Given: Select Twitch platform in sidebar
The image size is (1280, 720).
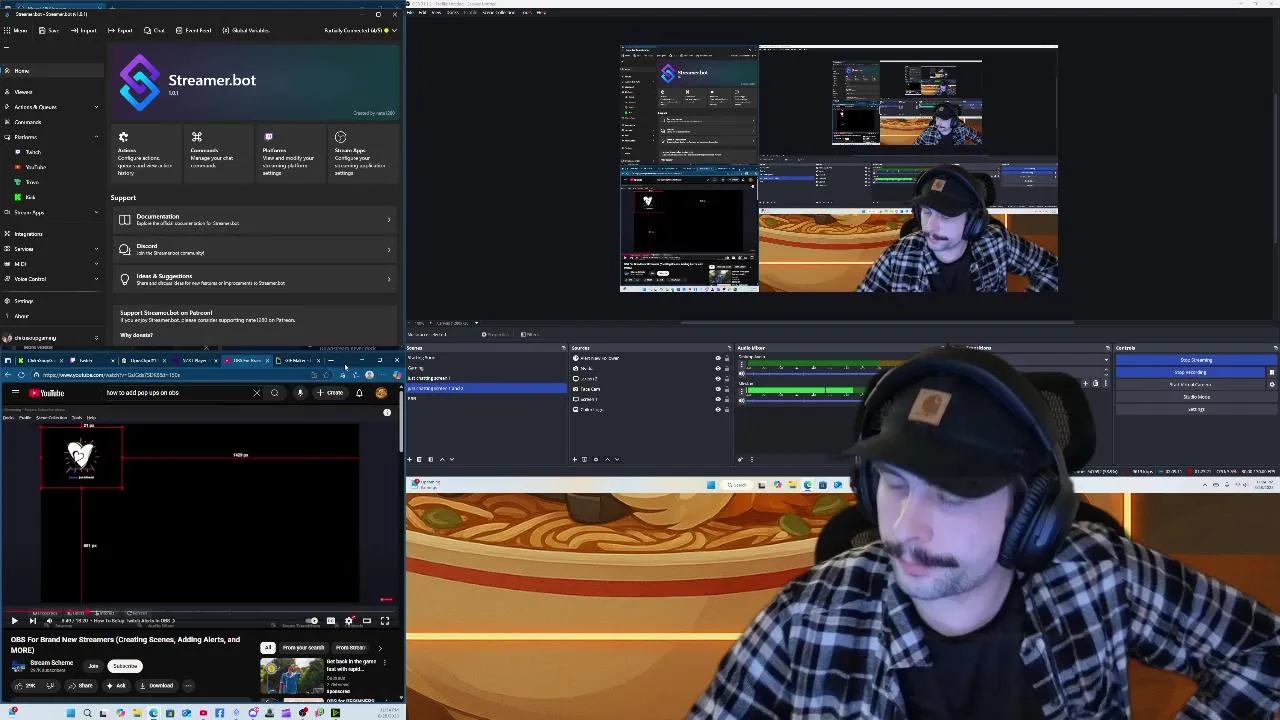Looking at the screenshot, I should point(33,152).
